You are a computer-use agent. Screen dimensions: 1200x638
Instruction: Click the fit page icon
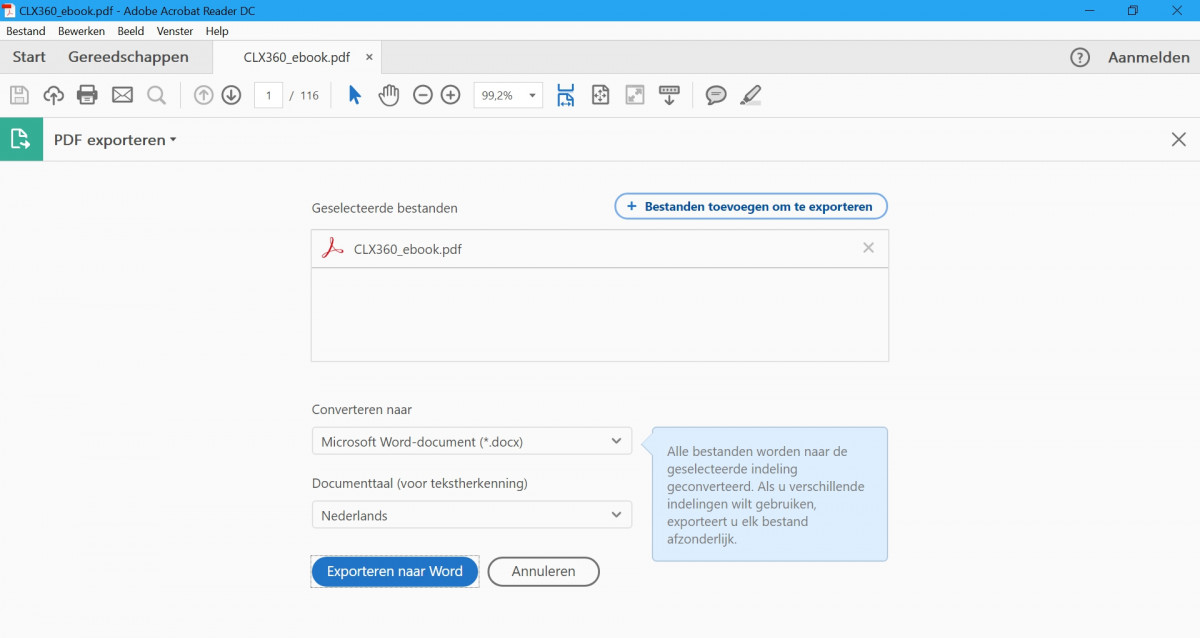click(x=600, y=95)
